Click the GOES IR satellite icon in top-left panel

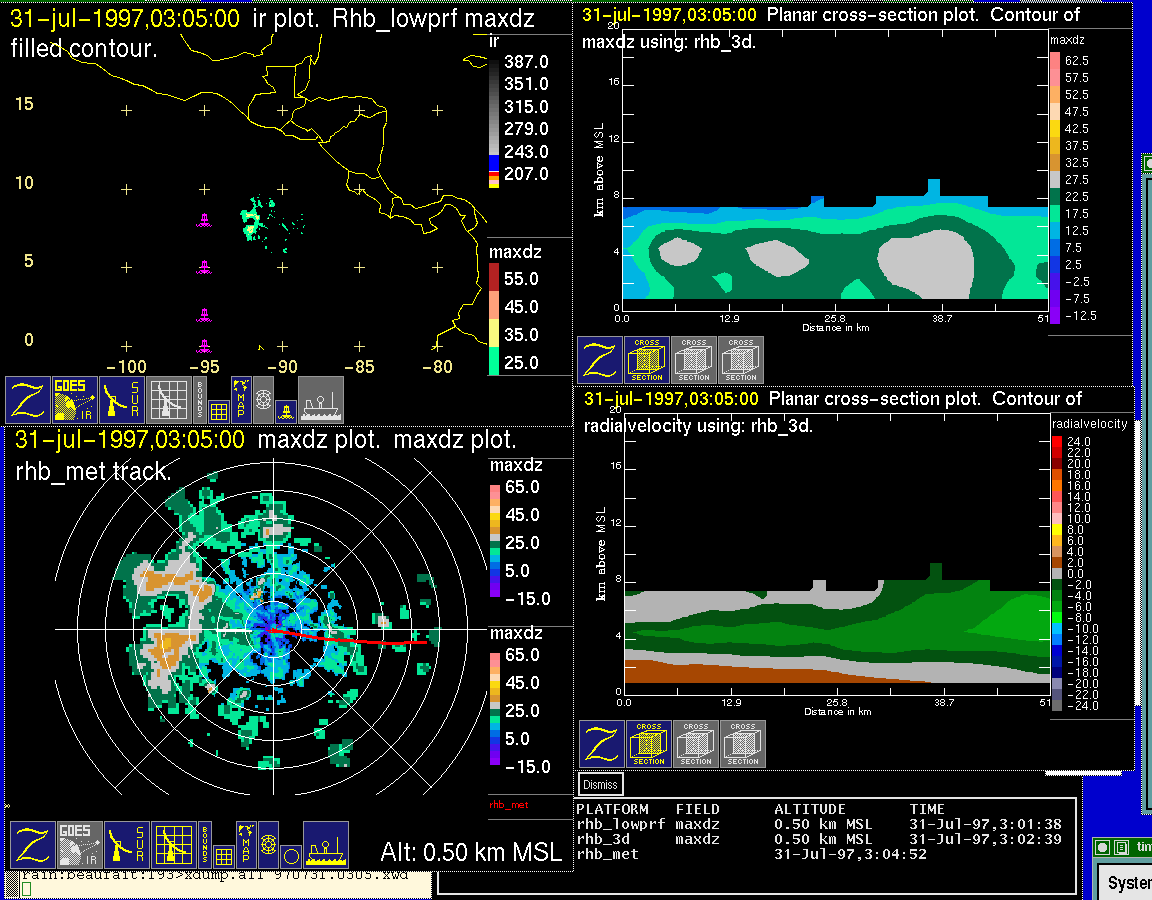[x=74, y=400]
